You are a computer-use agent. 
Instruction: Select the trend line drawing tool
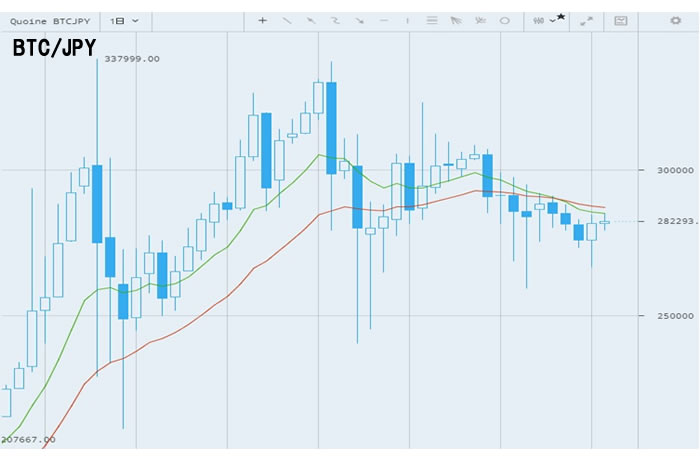(x=287, y=21)
